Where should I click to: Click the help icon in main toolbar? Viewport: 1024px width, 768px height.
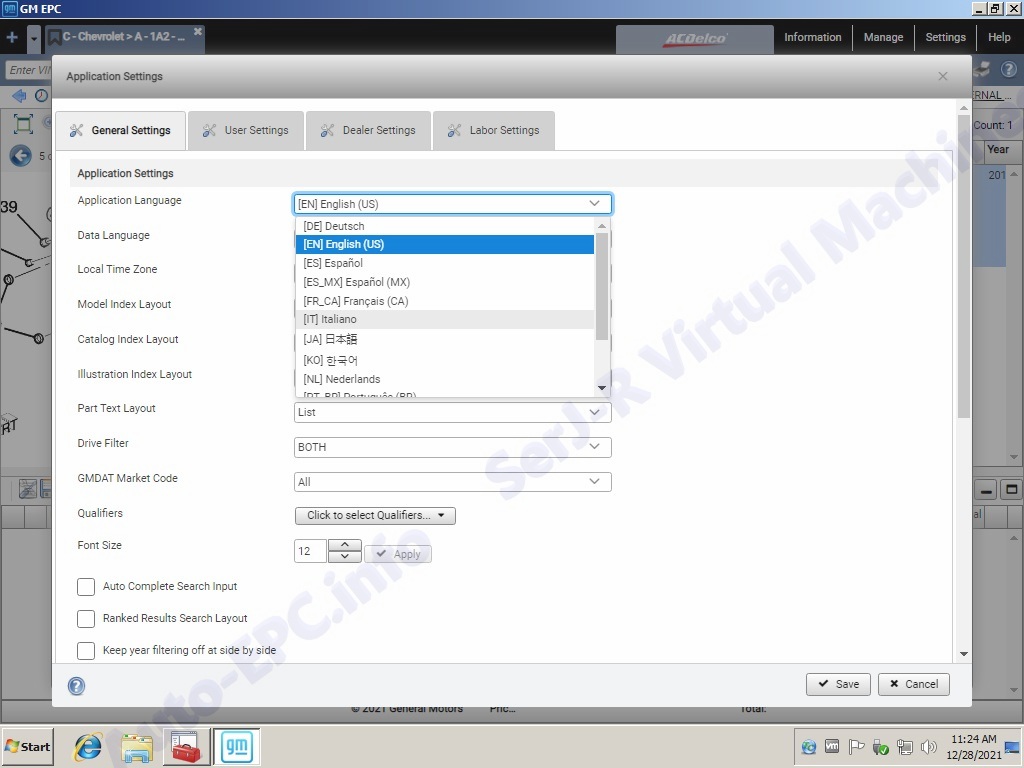pyautogui.click(x=1009, y=69)
